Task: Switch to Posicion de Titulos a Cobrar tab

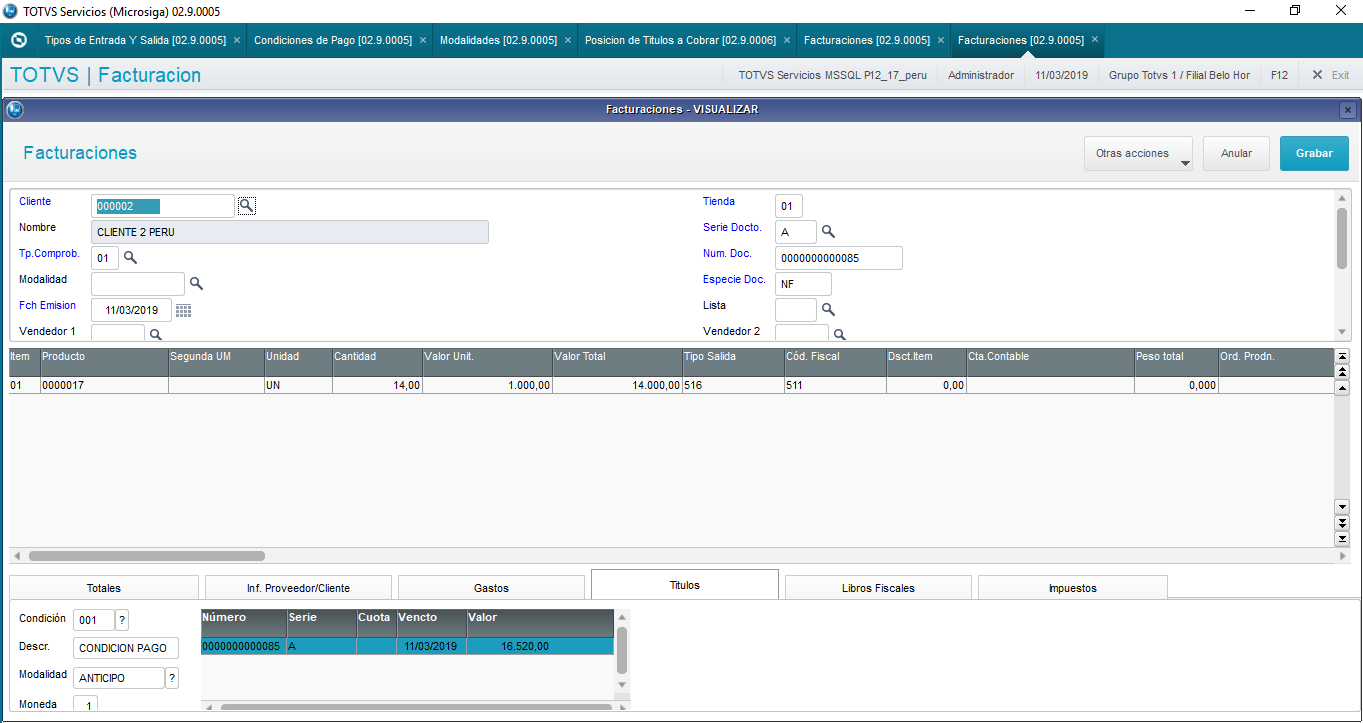Action: click(680, 40)
